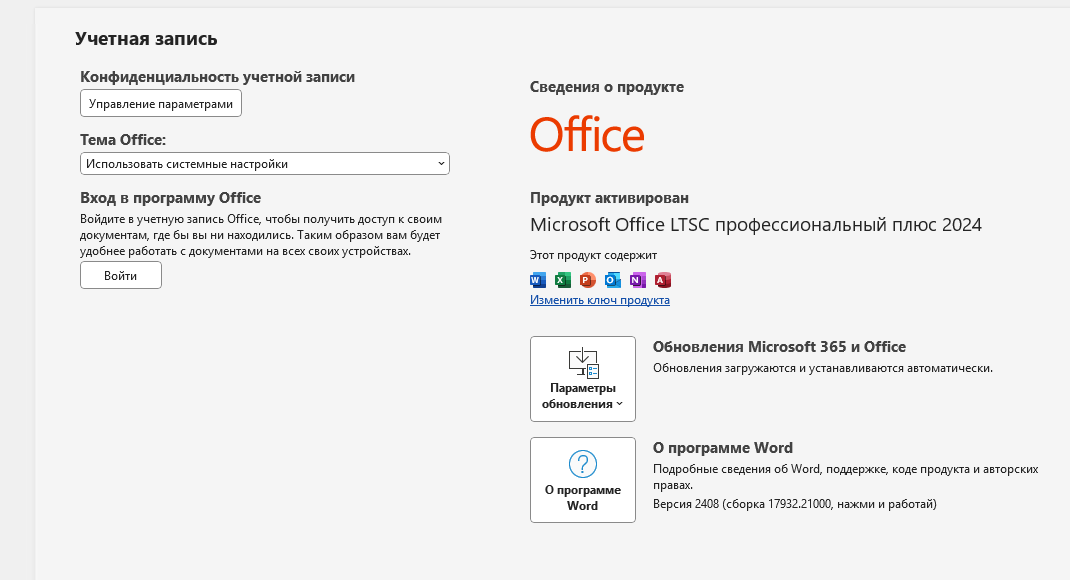Click the Учетная запись heading
This screenshot has height=580, width=1070.
coord(146,39)
